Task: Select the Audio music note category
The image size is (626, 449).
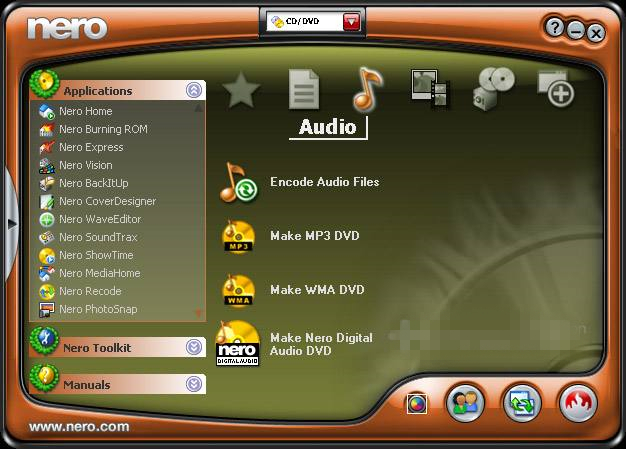Action: pyautogui.click(x=368, y=89)
